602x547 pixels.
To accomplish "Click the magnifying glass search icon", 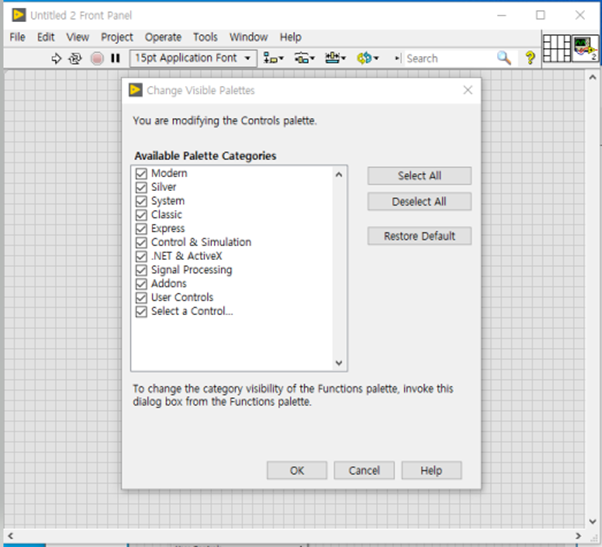I will click(x=504, y=58).
